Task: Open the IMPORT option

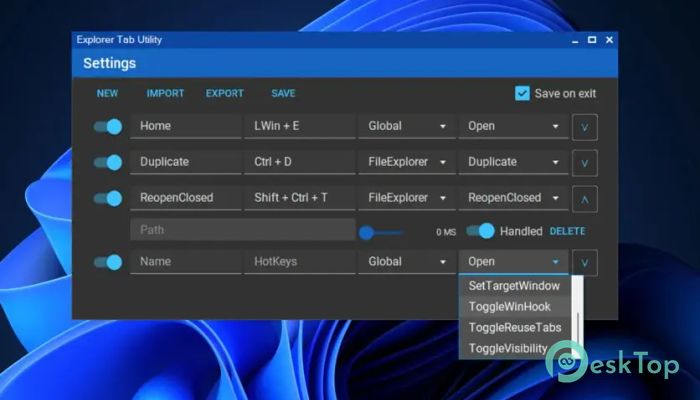Action: tap(165, 93)
